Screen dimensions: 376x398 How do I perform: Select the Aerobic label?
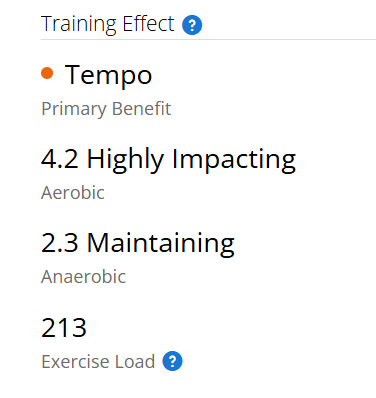[x=73, y=193]
